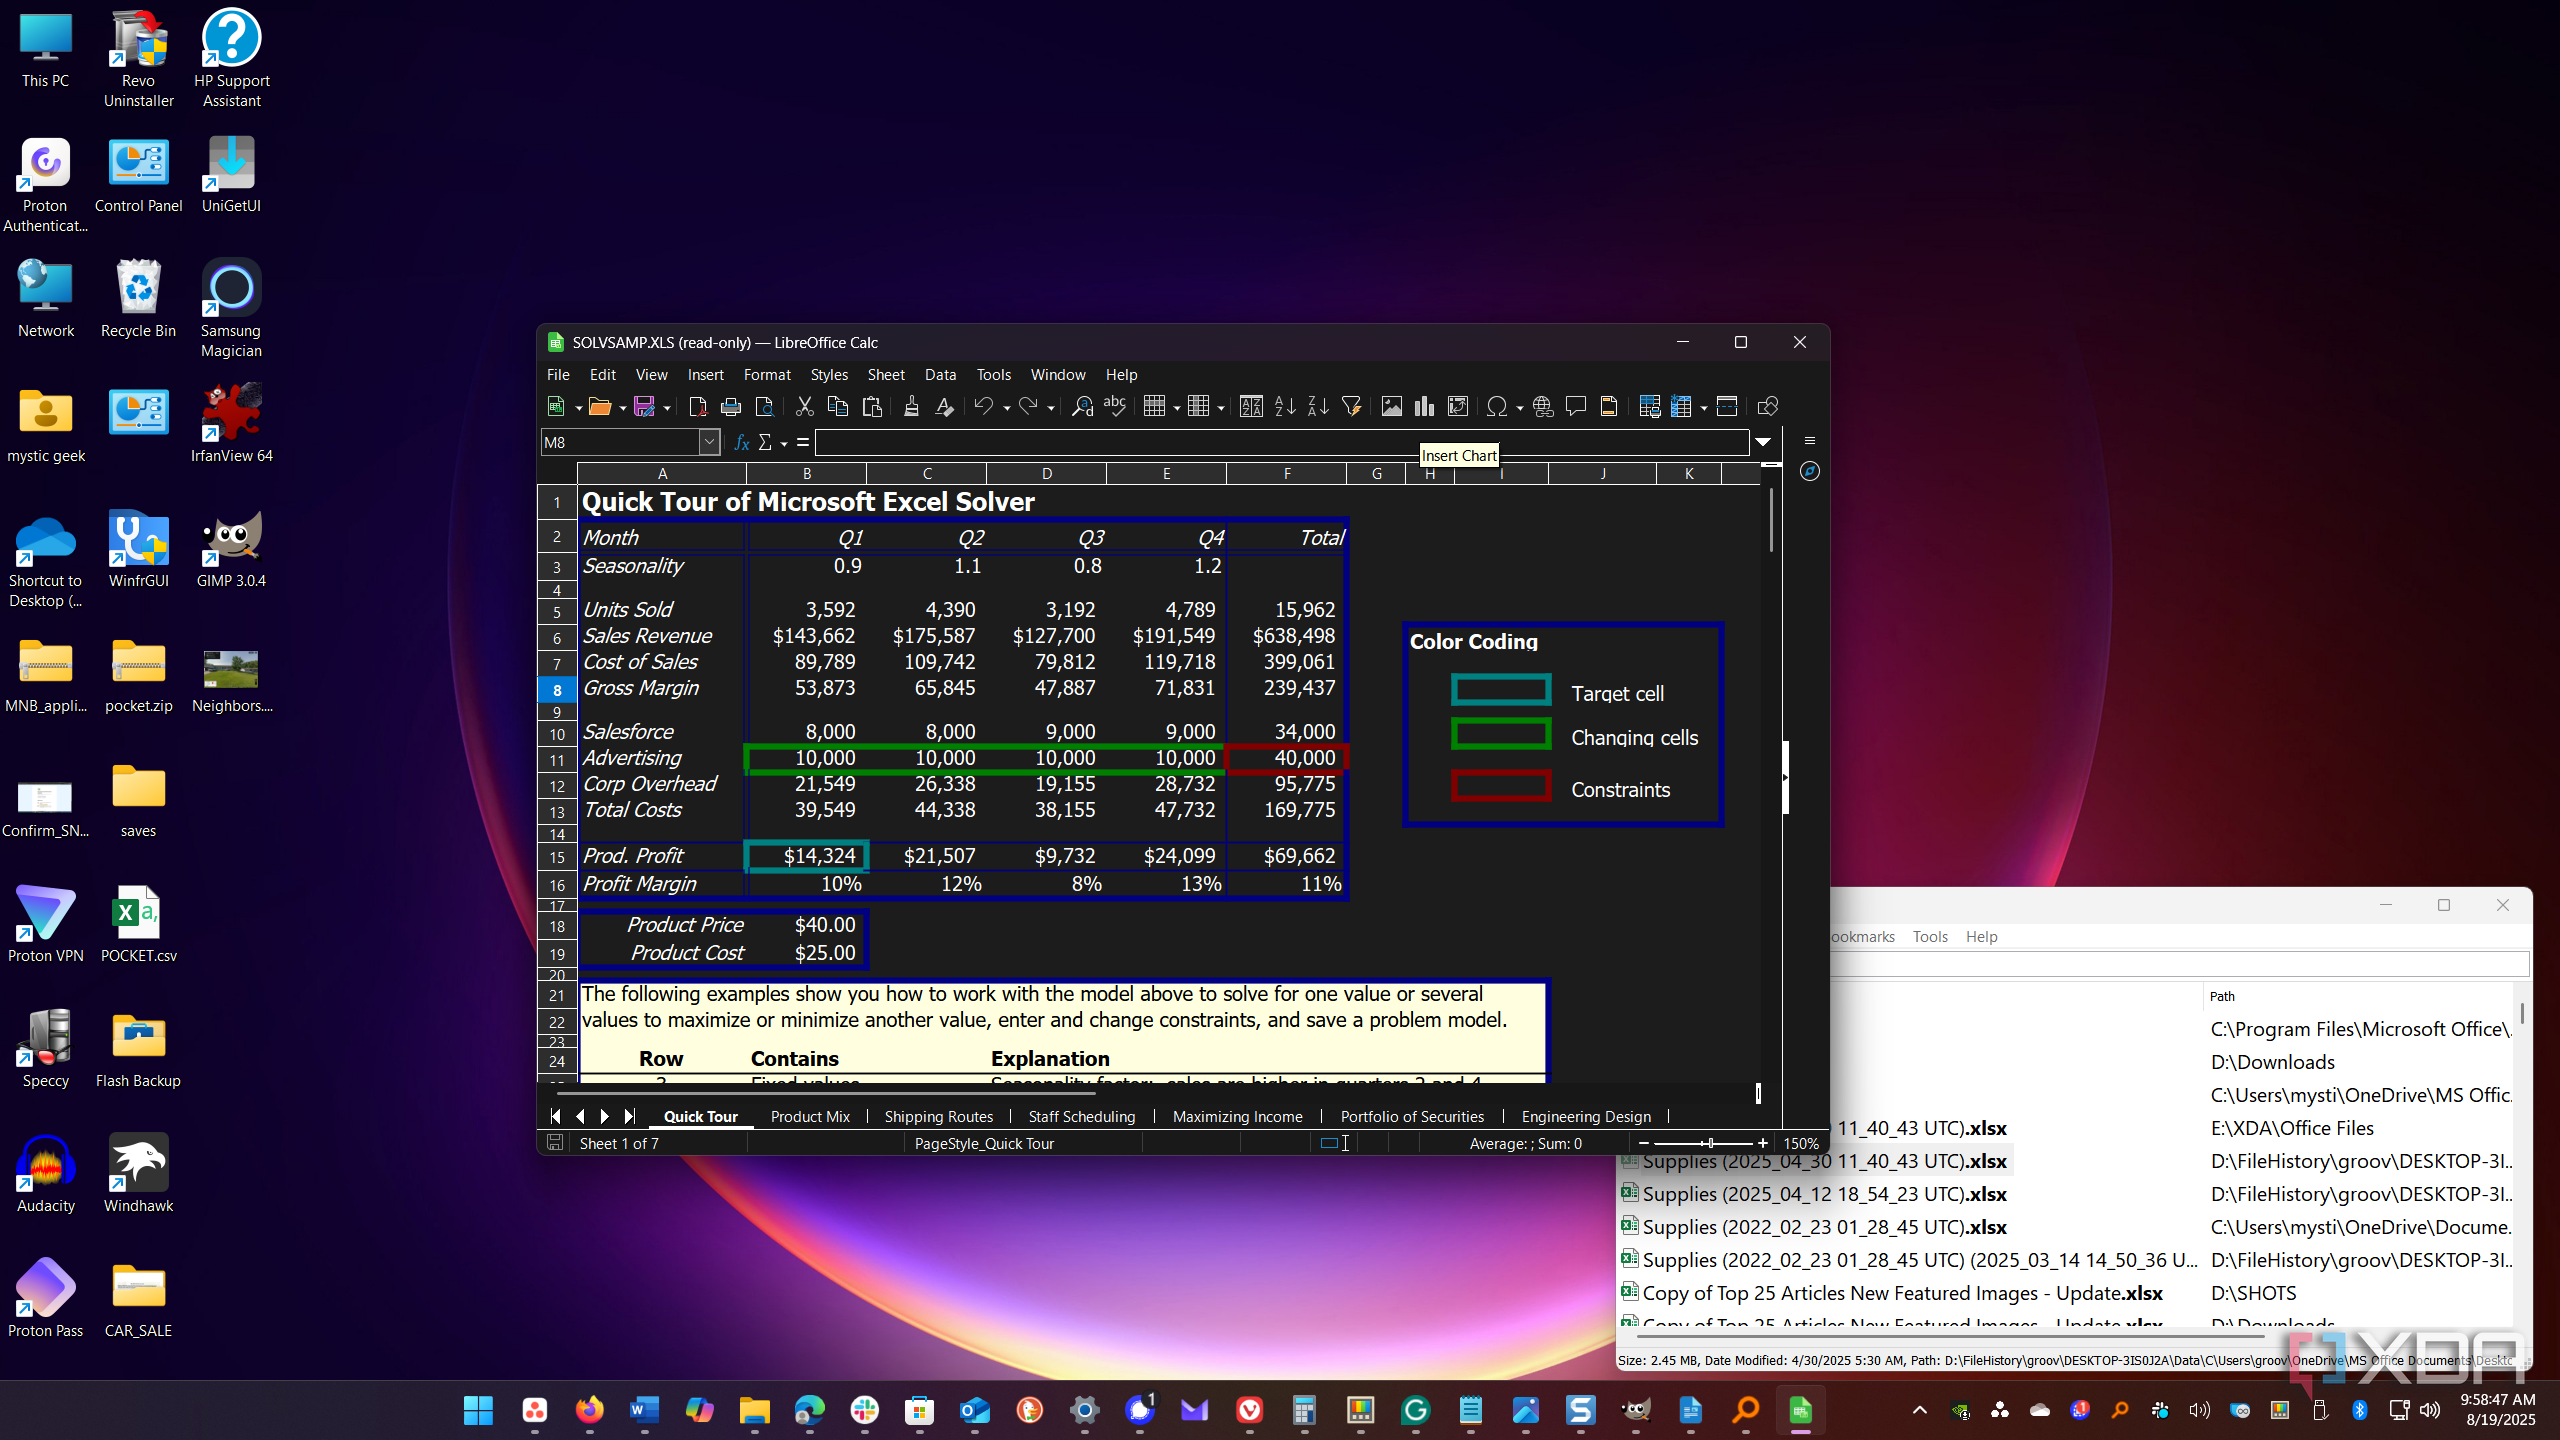This screenshot has width=2560, height=1440.
Task: Toggle the selection mode status indicator
Action: (x=1335, y=1143)
